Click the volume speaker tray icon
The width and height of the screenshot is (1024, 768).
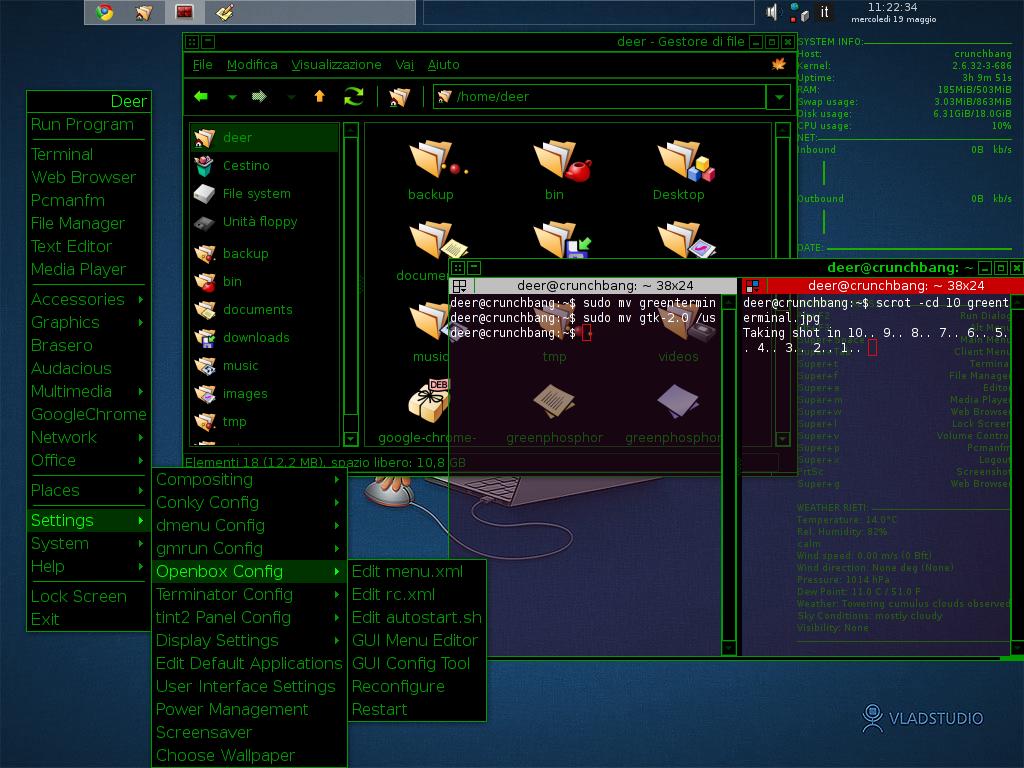click(x=773, y=12)
